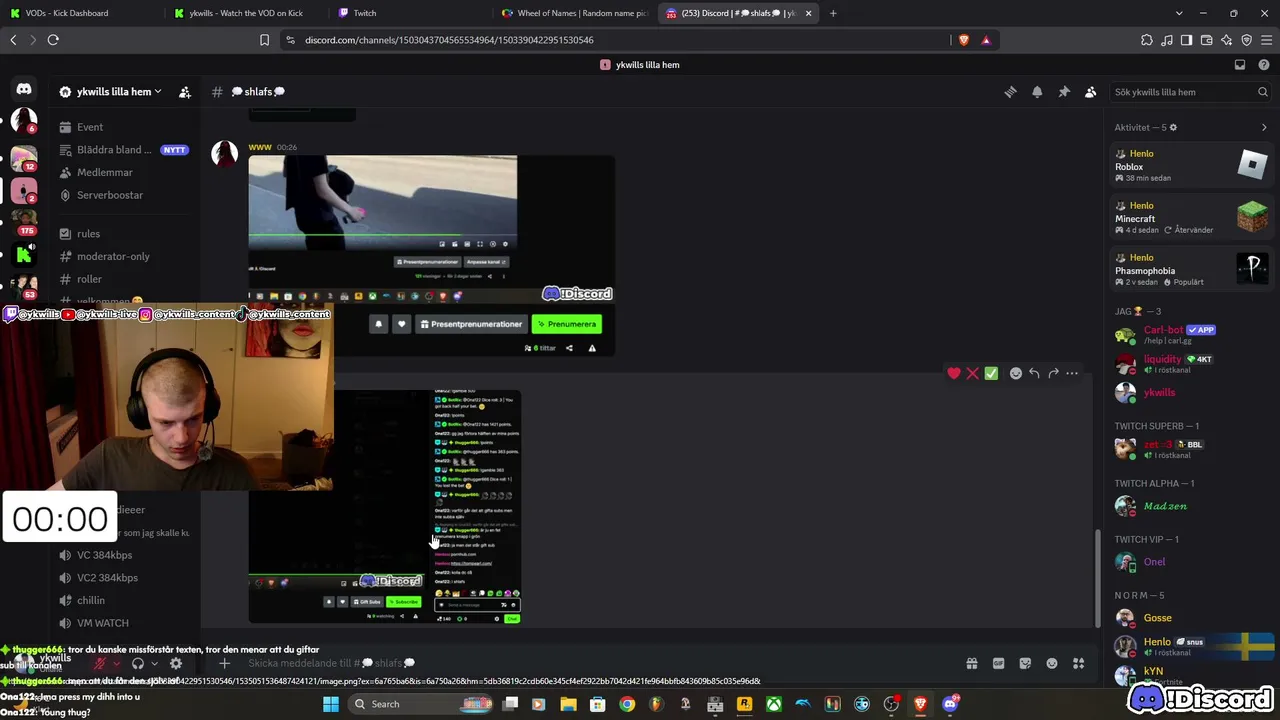Open the Brave main menu

click(x=1266, y=40)
